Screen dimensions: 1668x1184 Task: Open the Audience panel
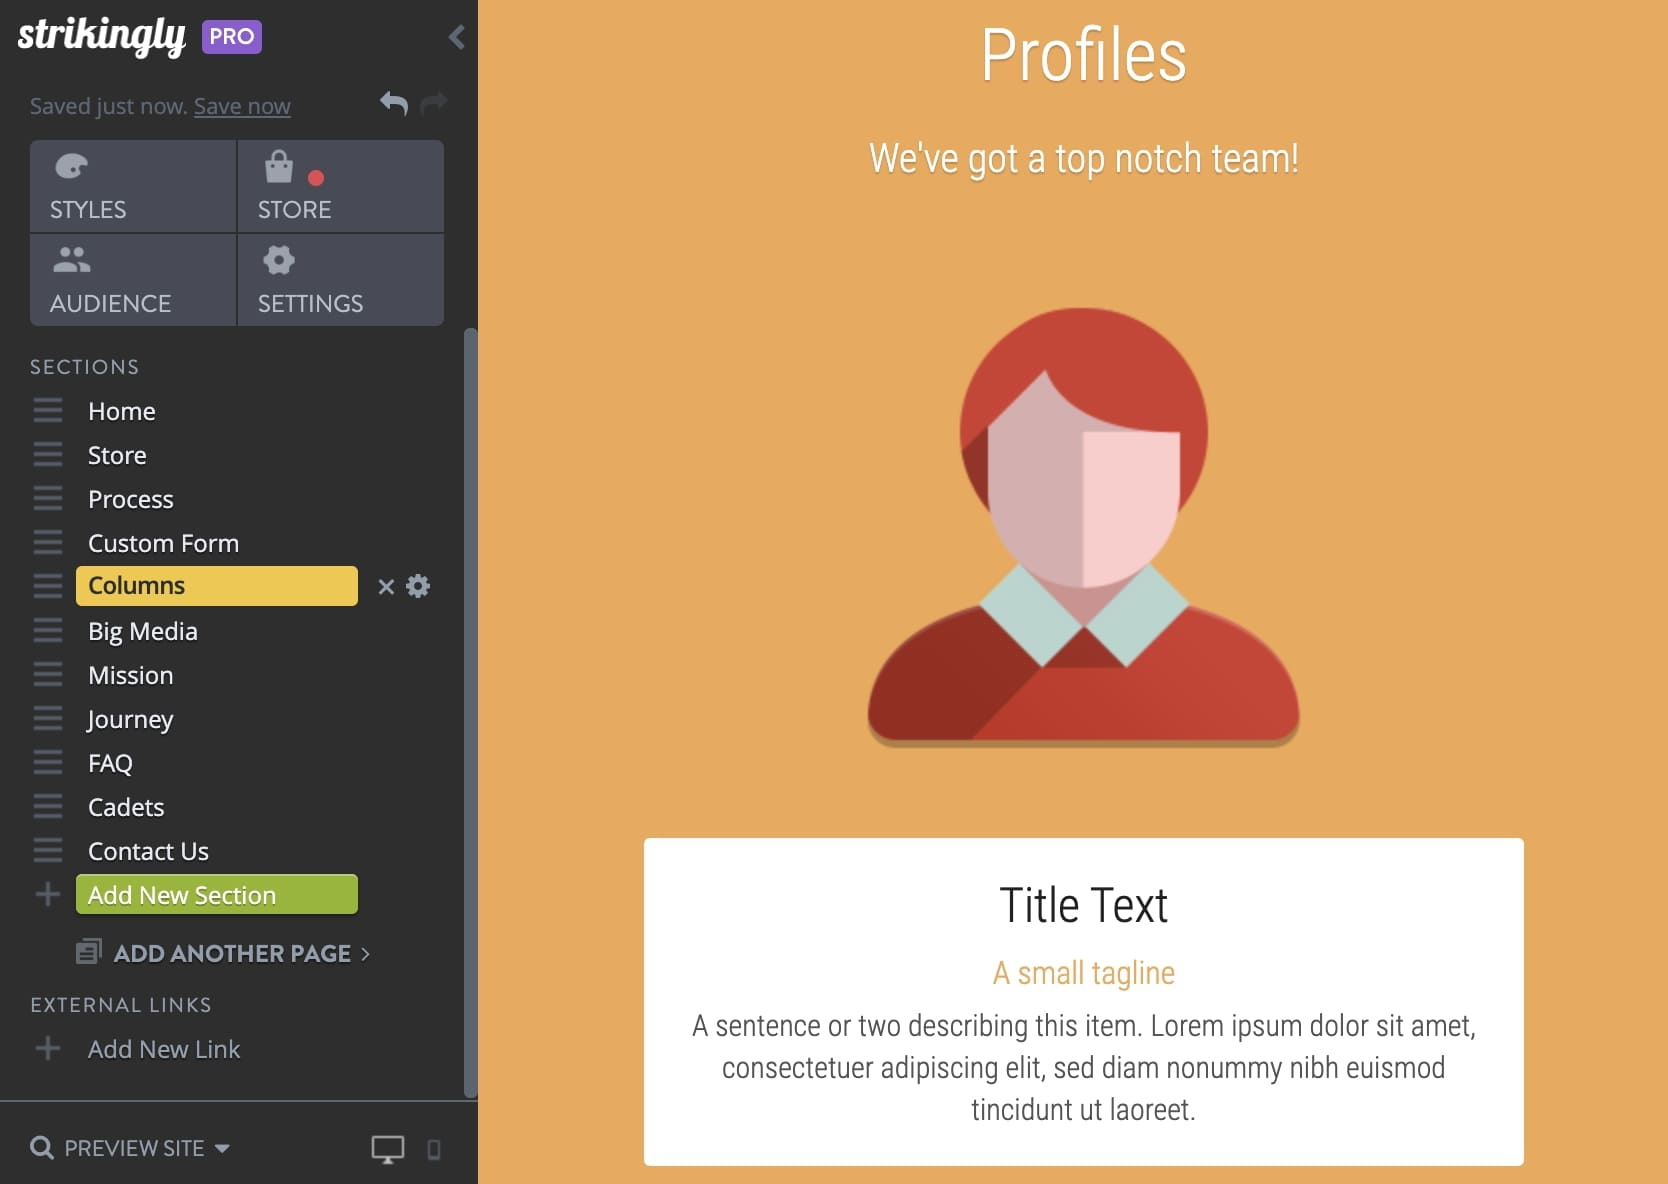click(133, 280)
